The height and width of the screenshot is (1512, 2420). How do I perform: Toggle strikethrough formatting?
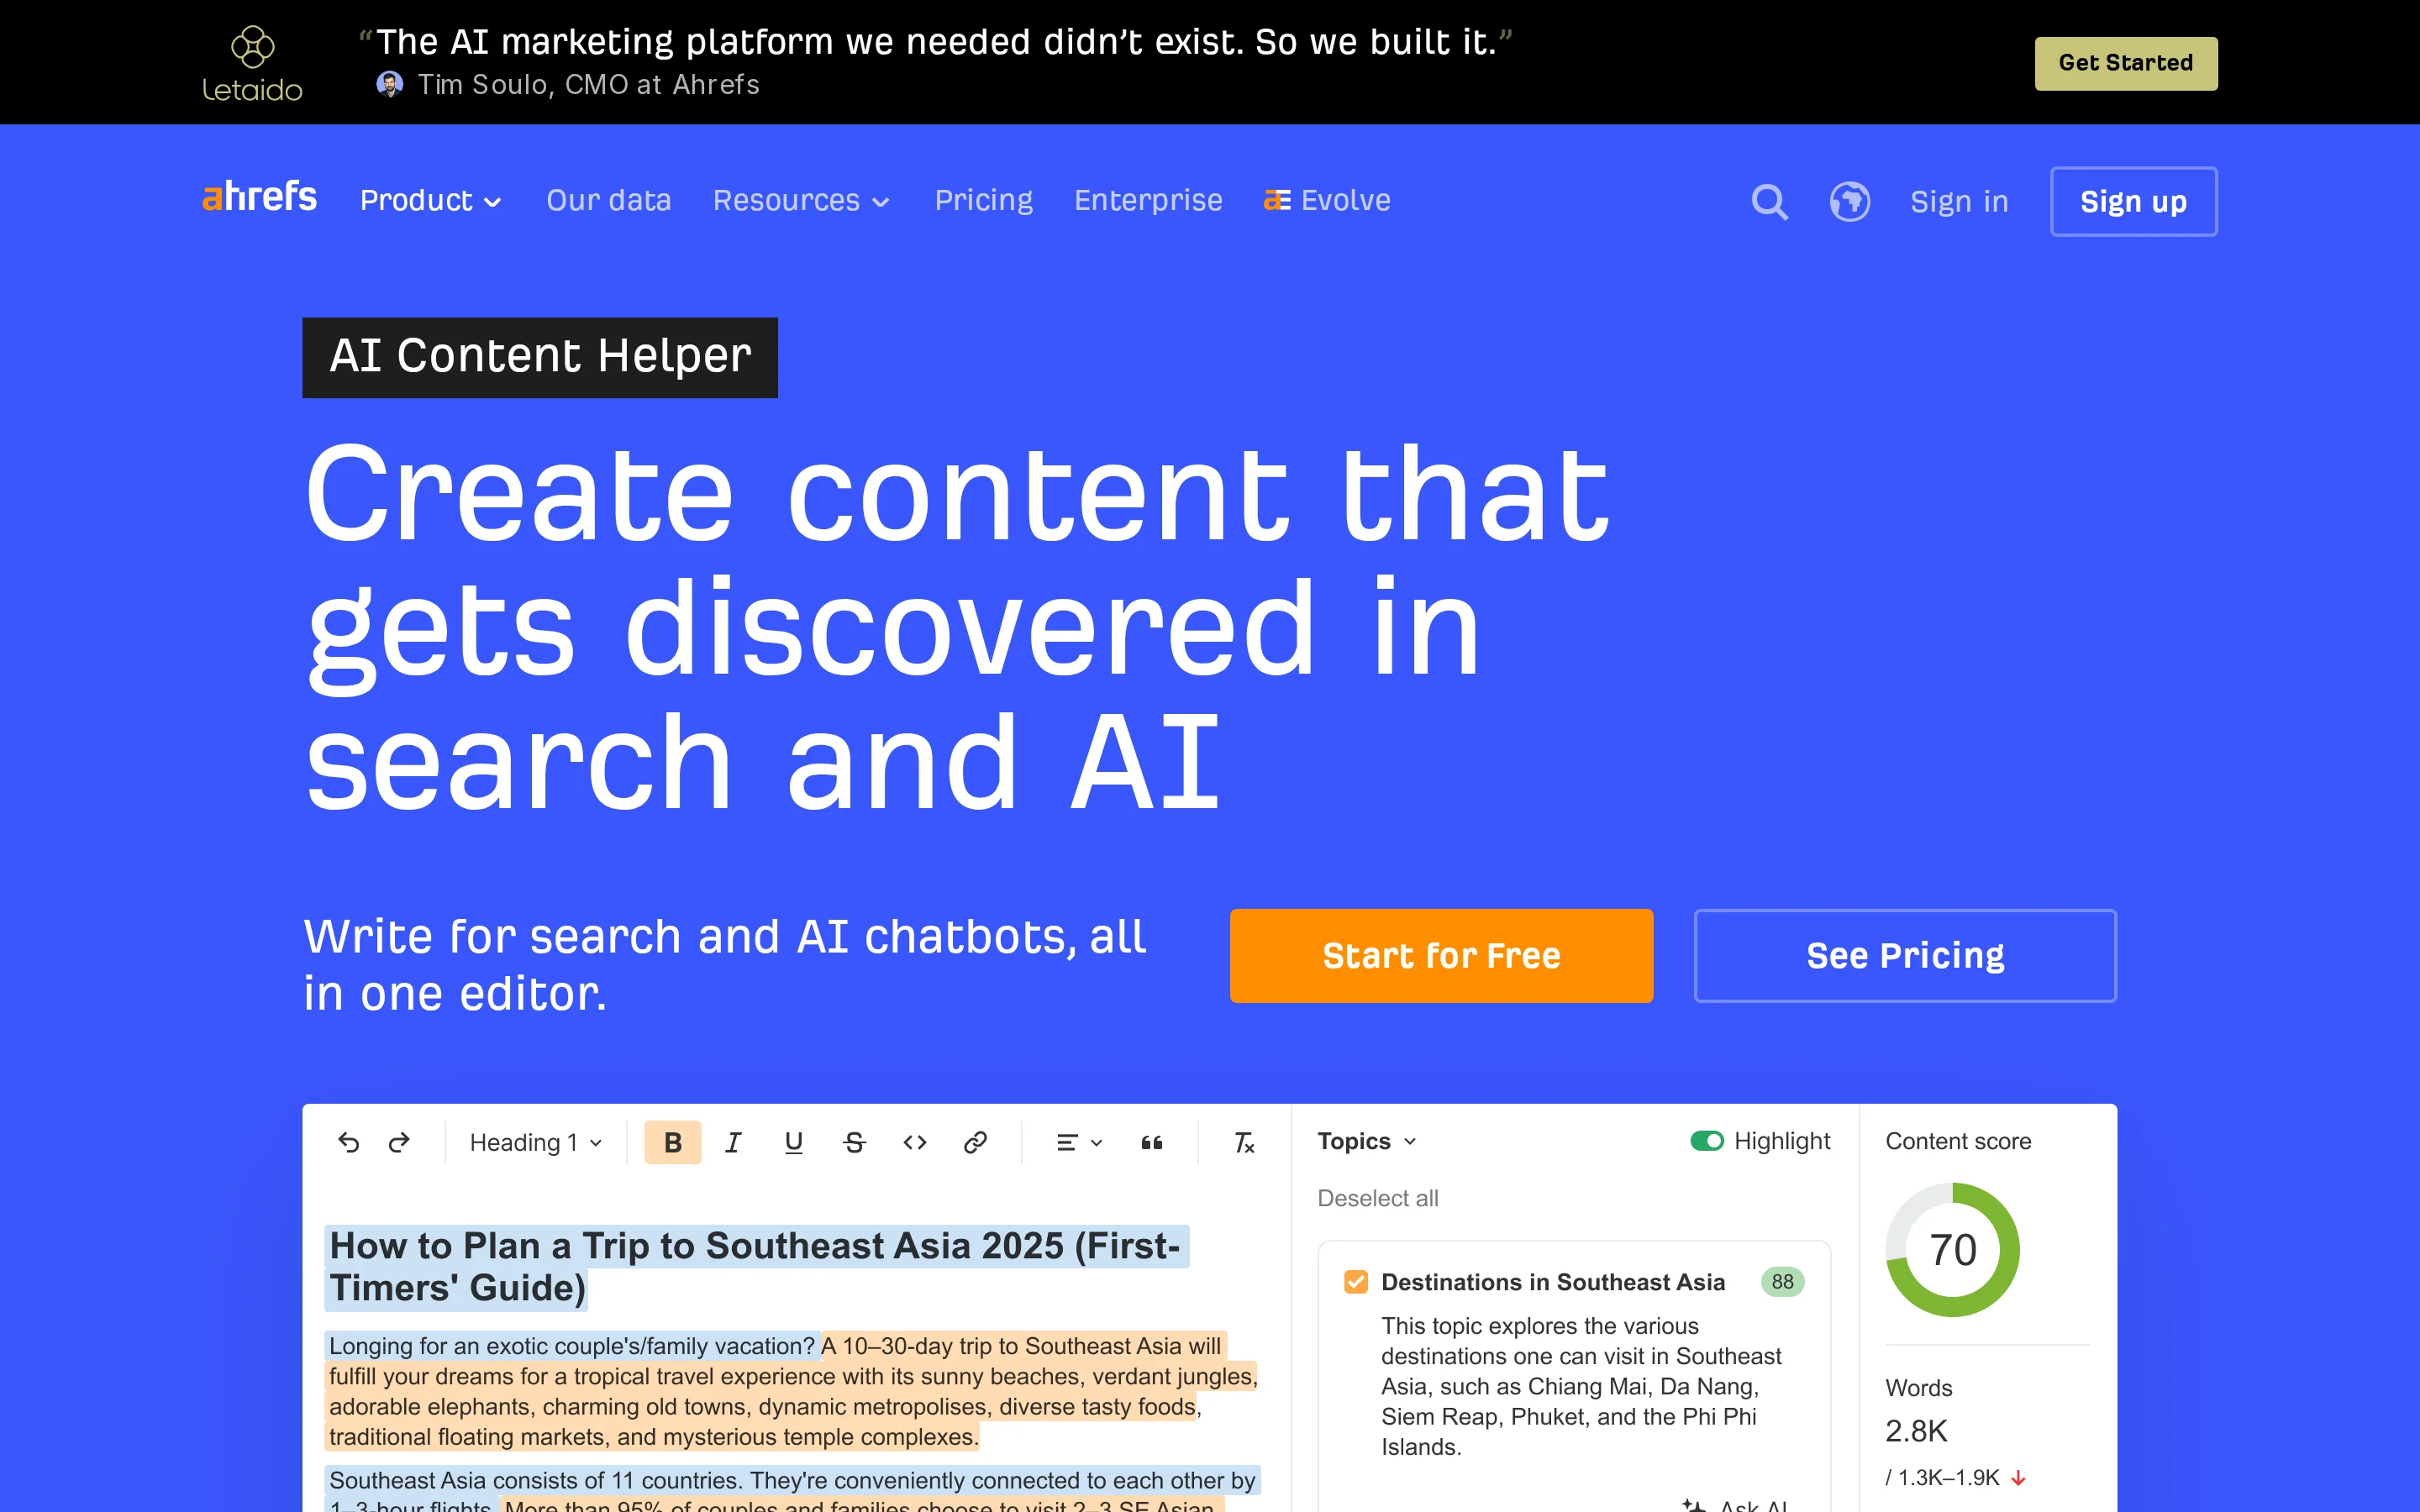pyautogui.click(x=854, y=1142)
